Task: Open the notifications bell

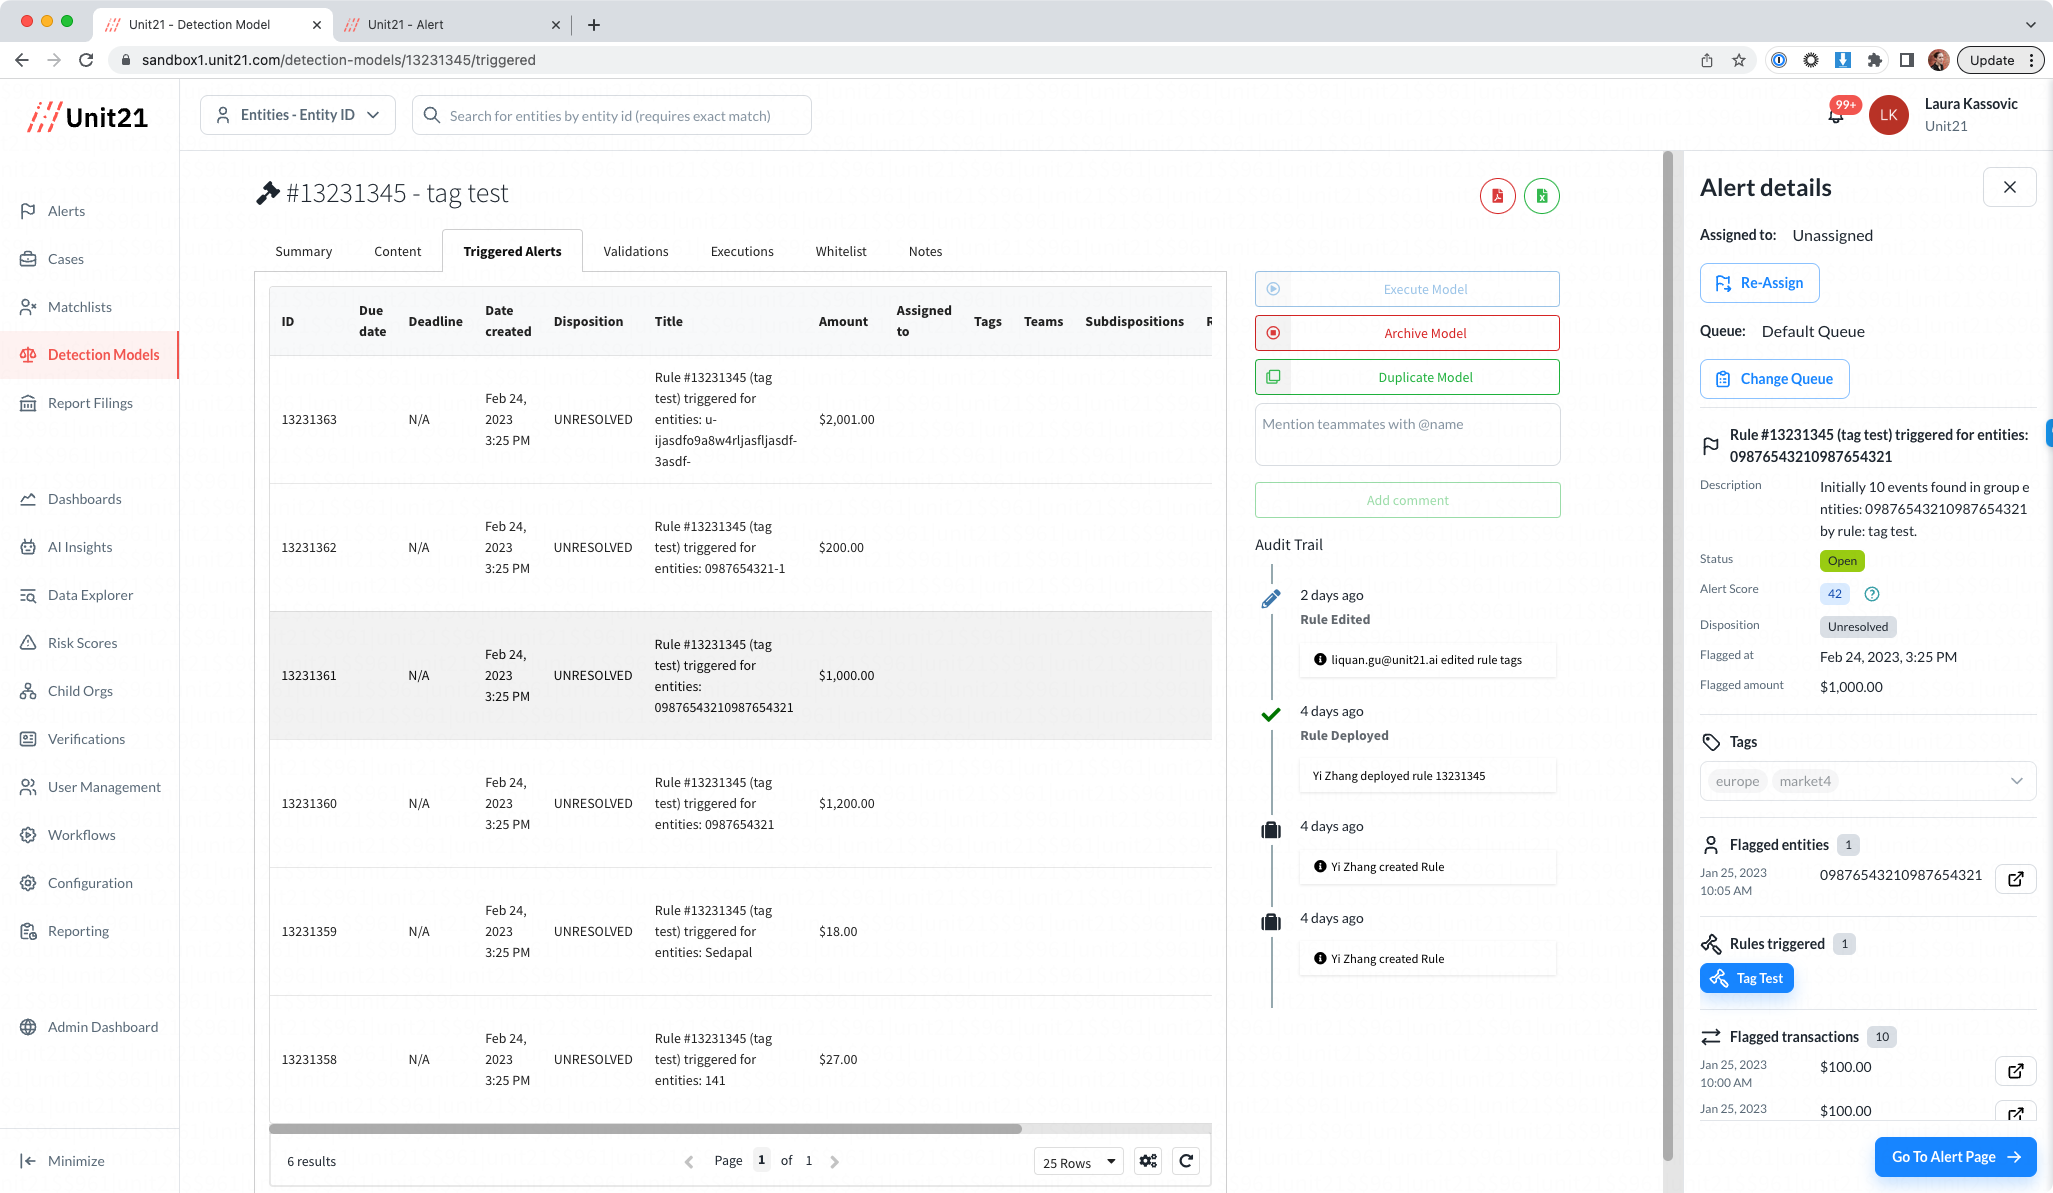Action: (x=1836, y=116)
